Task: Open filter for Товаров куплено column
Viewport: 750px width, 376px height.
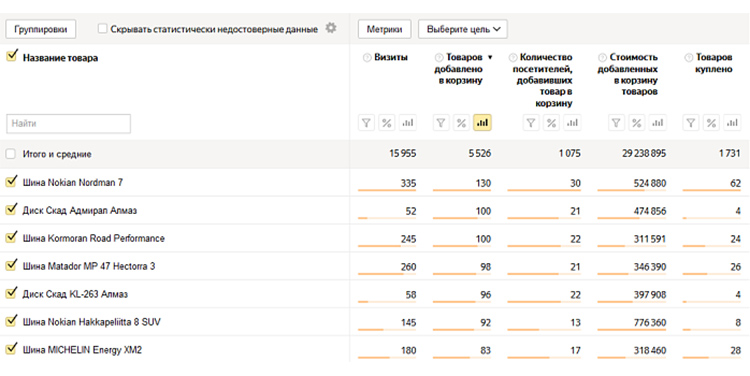Action: (x=691, y=123)
